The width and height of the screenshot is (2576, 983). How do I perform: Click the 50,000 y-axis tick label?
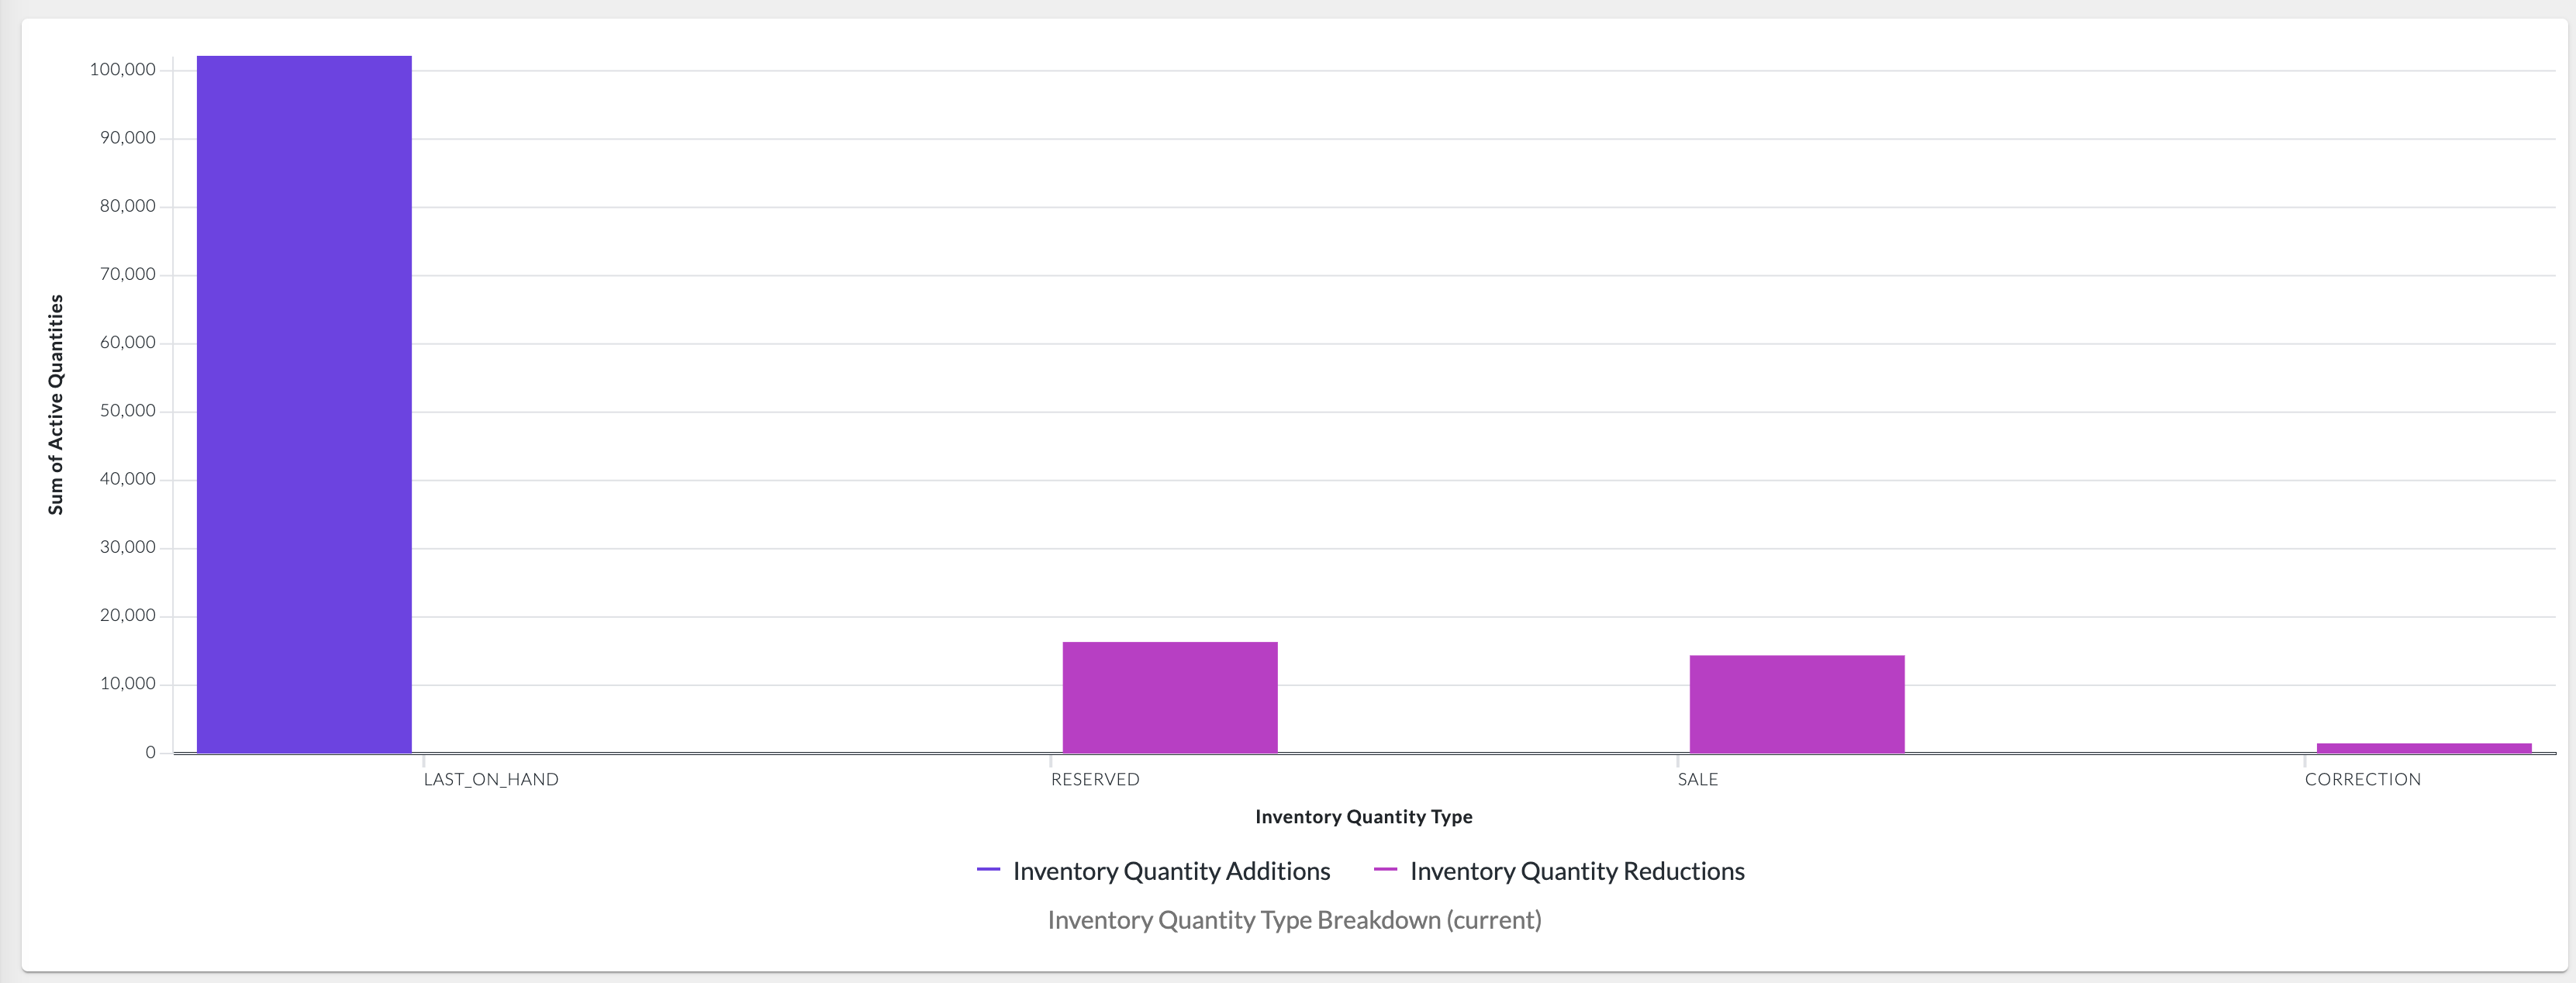click(x=127, y=411)
